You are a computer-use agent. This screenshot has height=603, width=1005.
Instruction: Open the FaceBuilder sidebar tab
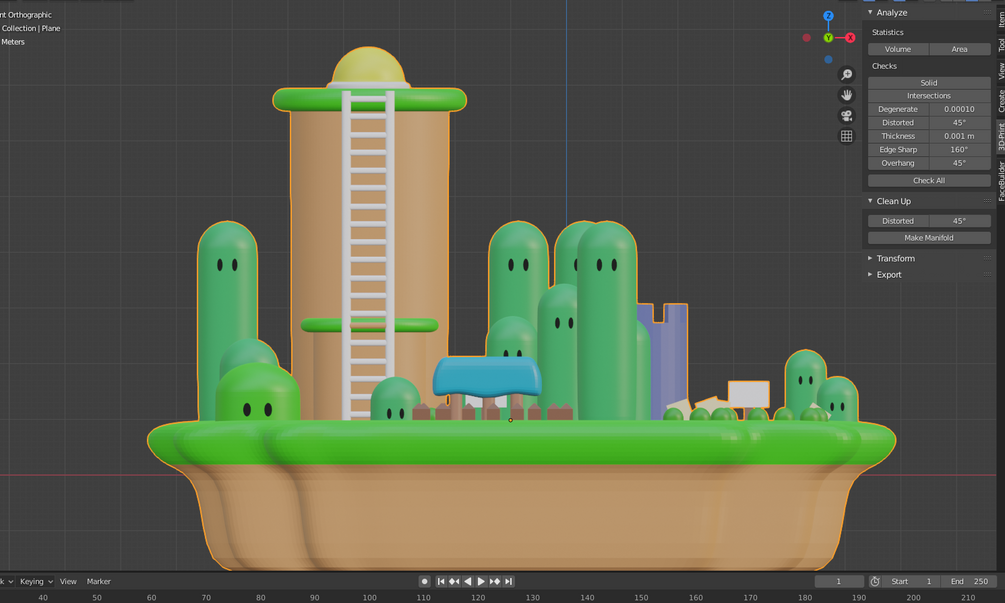(x=1001, y=181)
